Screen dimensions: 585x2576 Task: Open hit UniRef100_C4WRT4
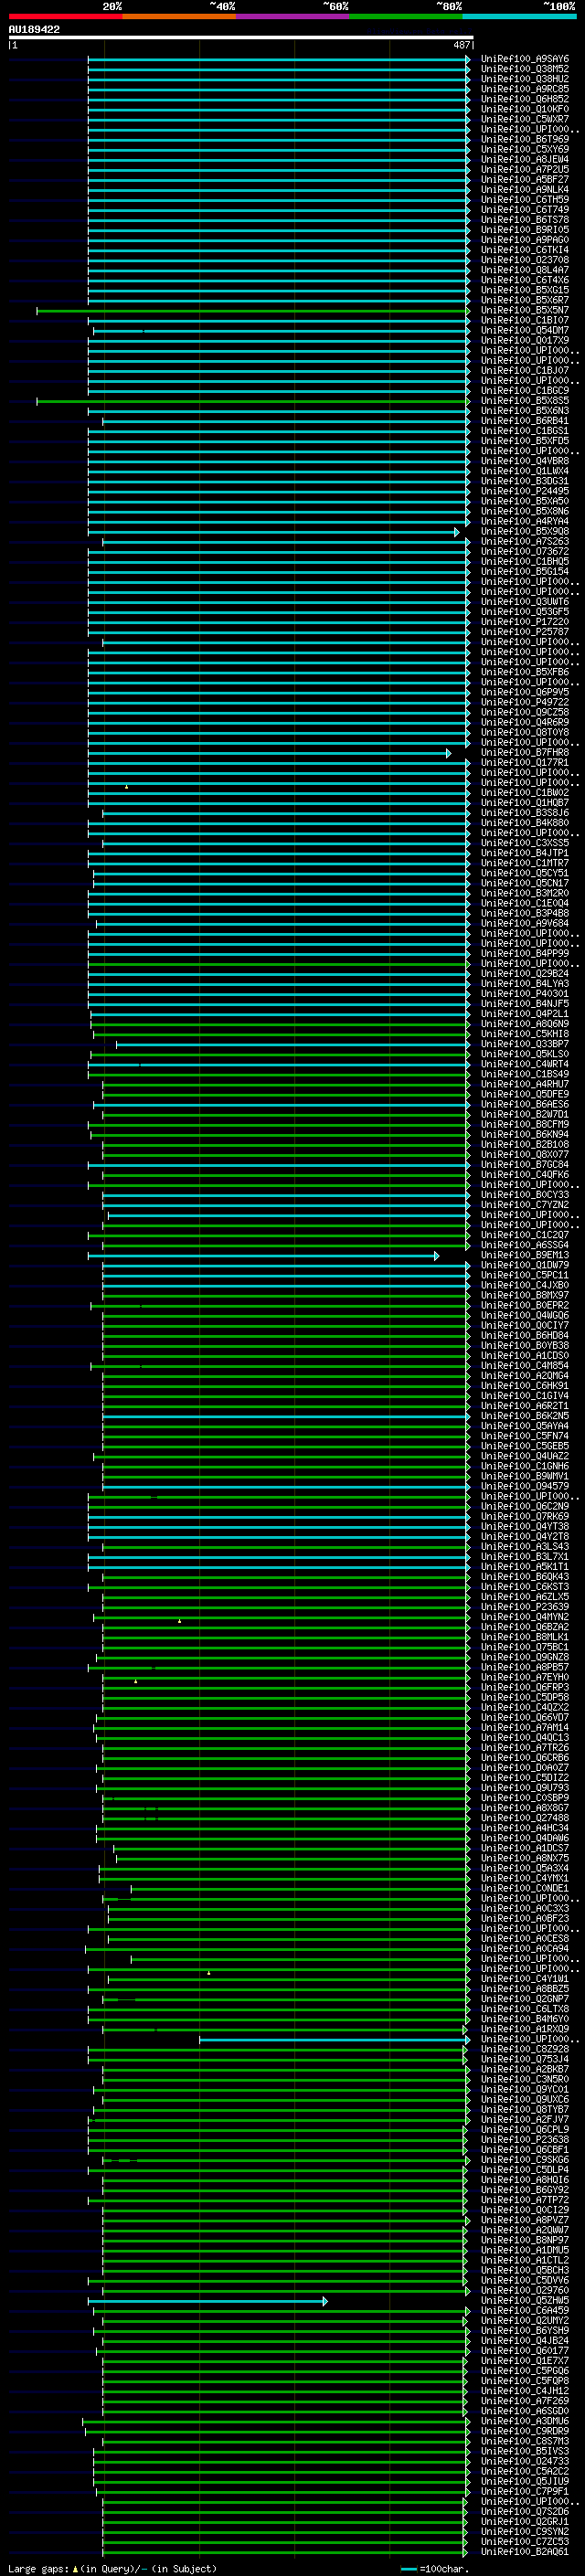tap(524, 1064)
